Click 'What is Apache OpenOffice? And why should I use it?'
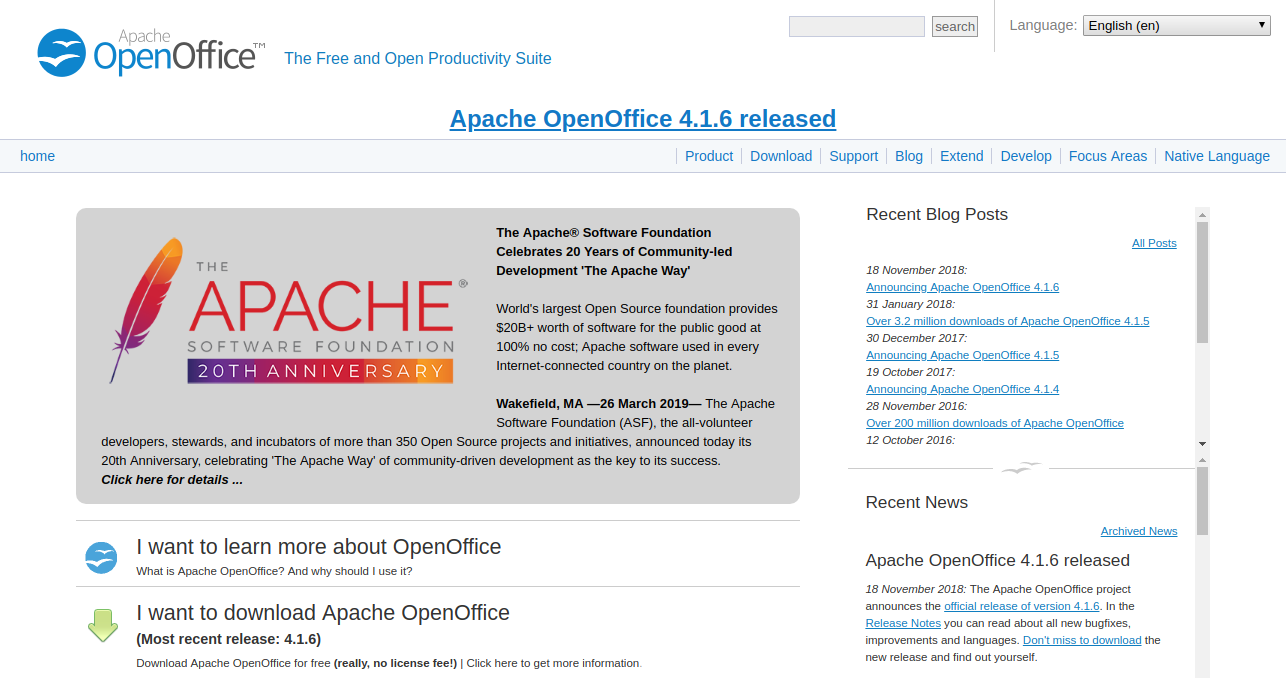 275,571
